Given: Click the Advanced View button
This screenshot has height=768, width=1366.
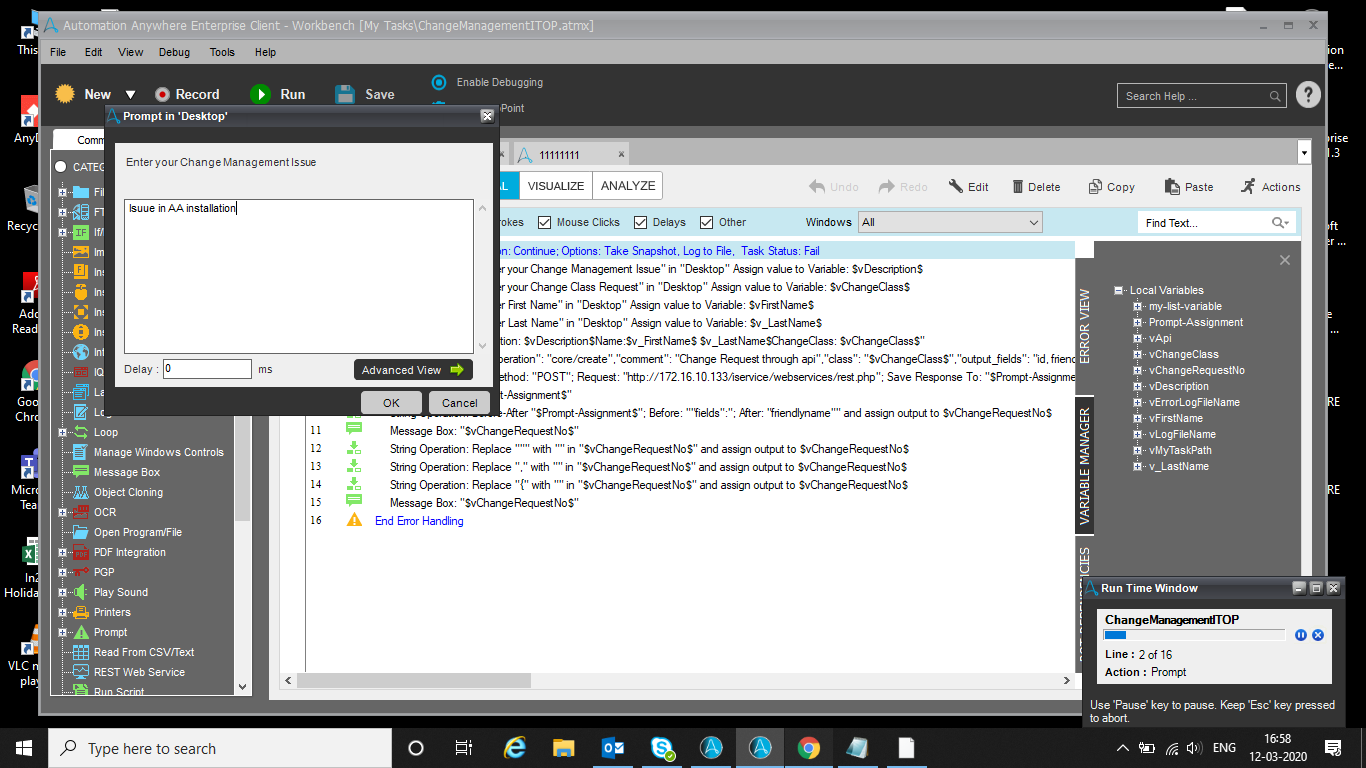Looking at the screenshot, I should (413, 370).
